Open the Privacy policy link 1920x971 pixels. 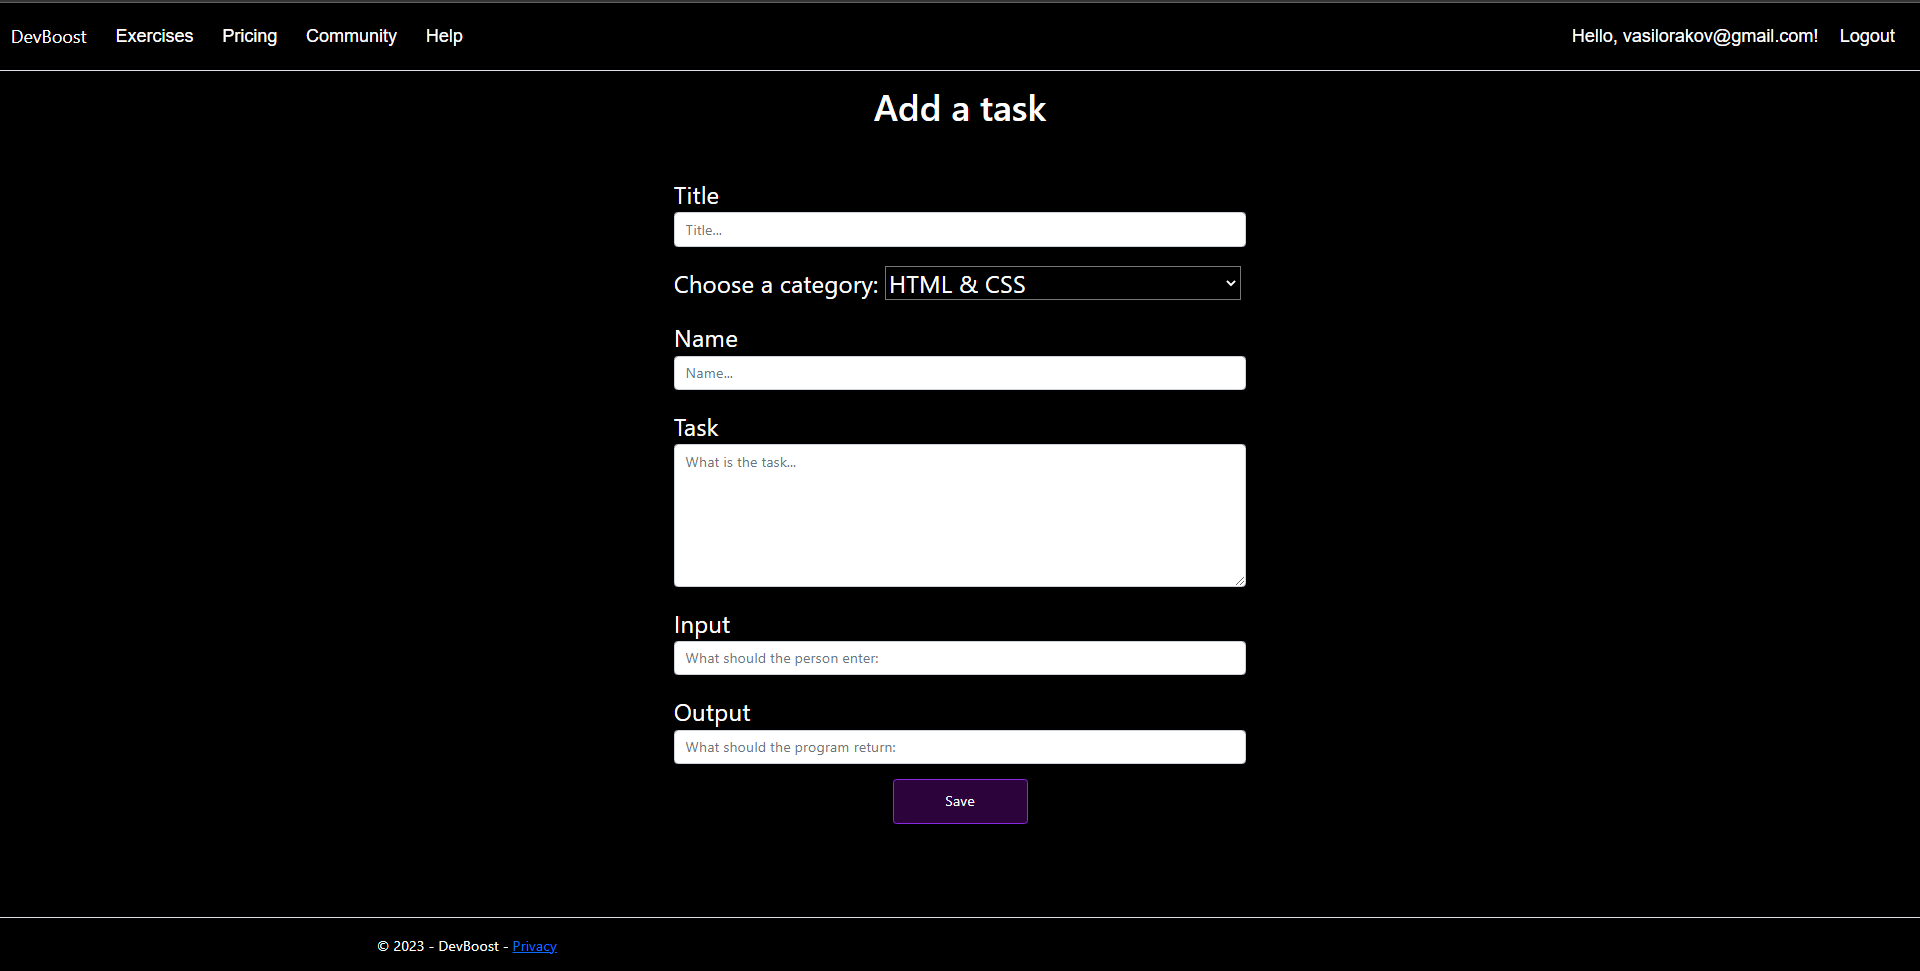pos(534,945)
